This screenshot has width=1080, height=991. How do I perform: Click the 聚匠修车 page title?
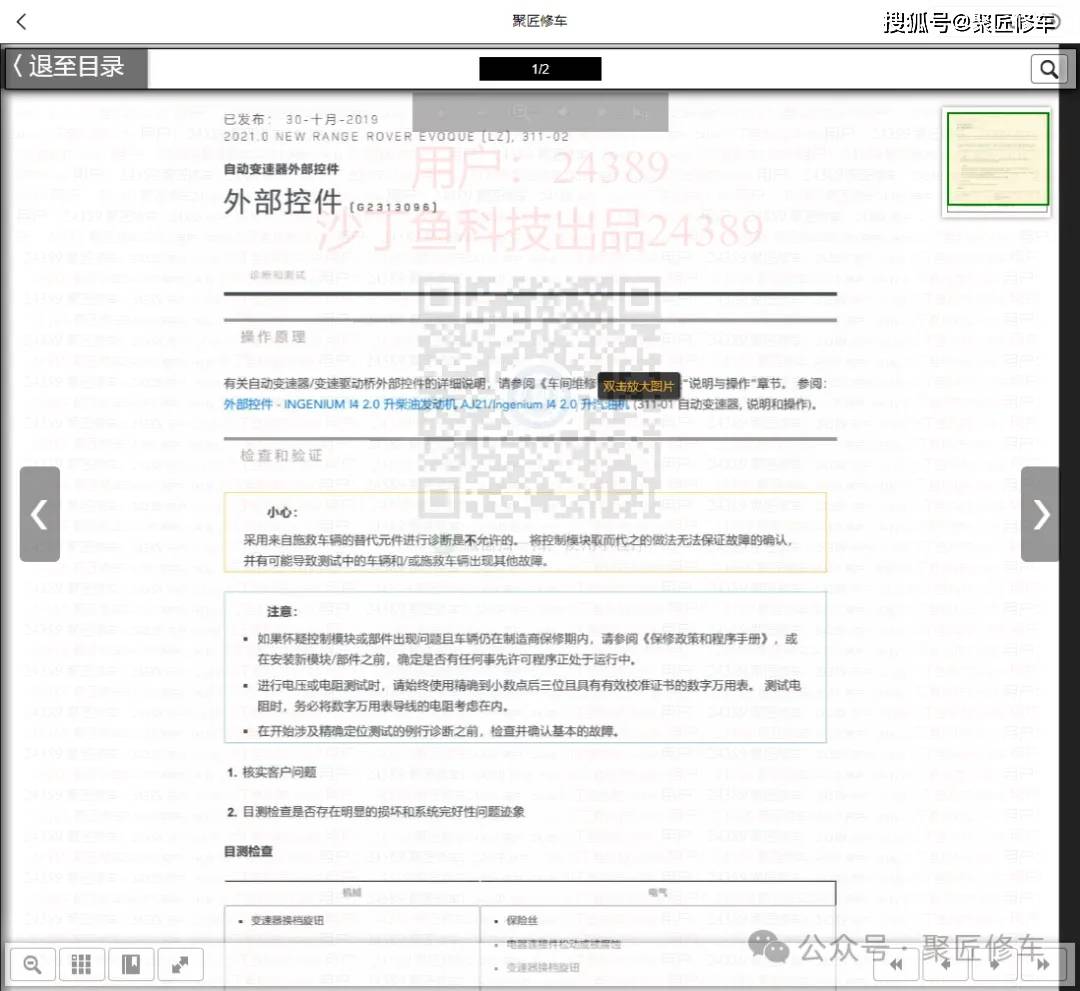539,21
